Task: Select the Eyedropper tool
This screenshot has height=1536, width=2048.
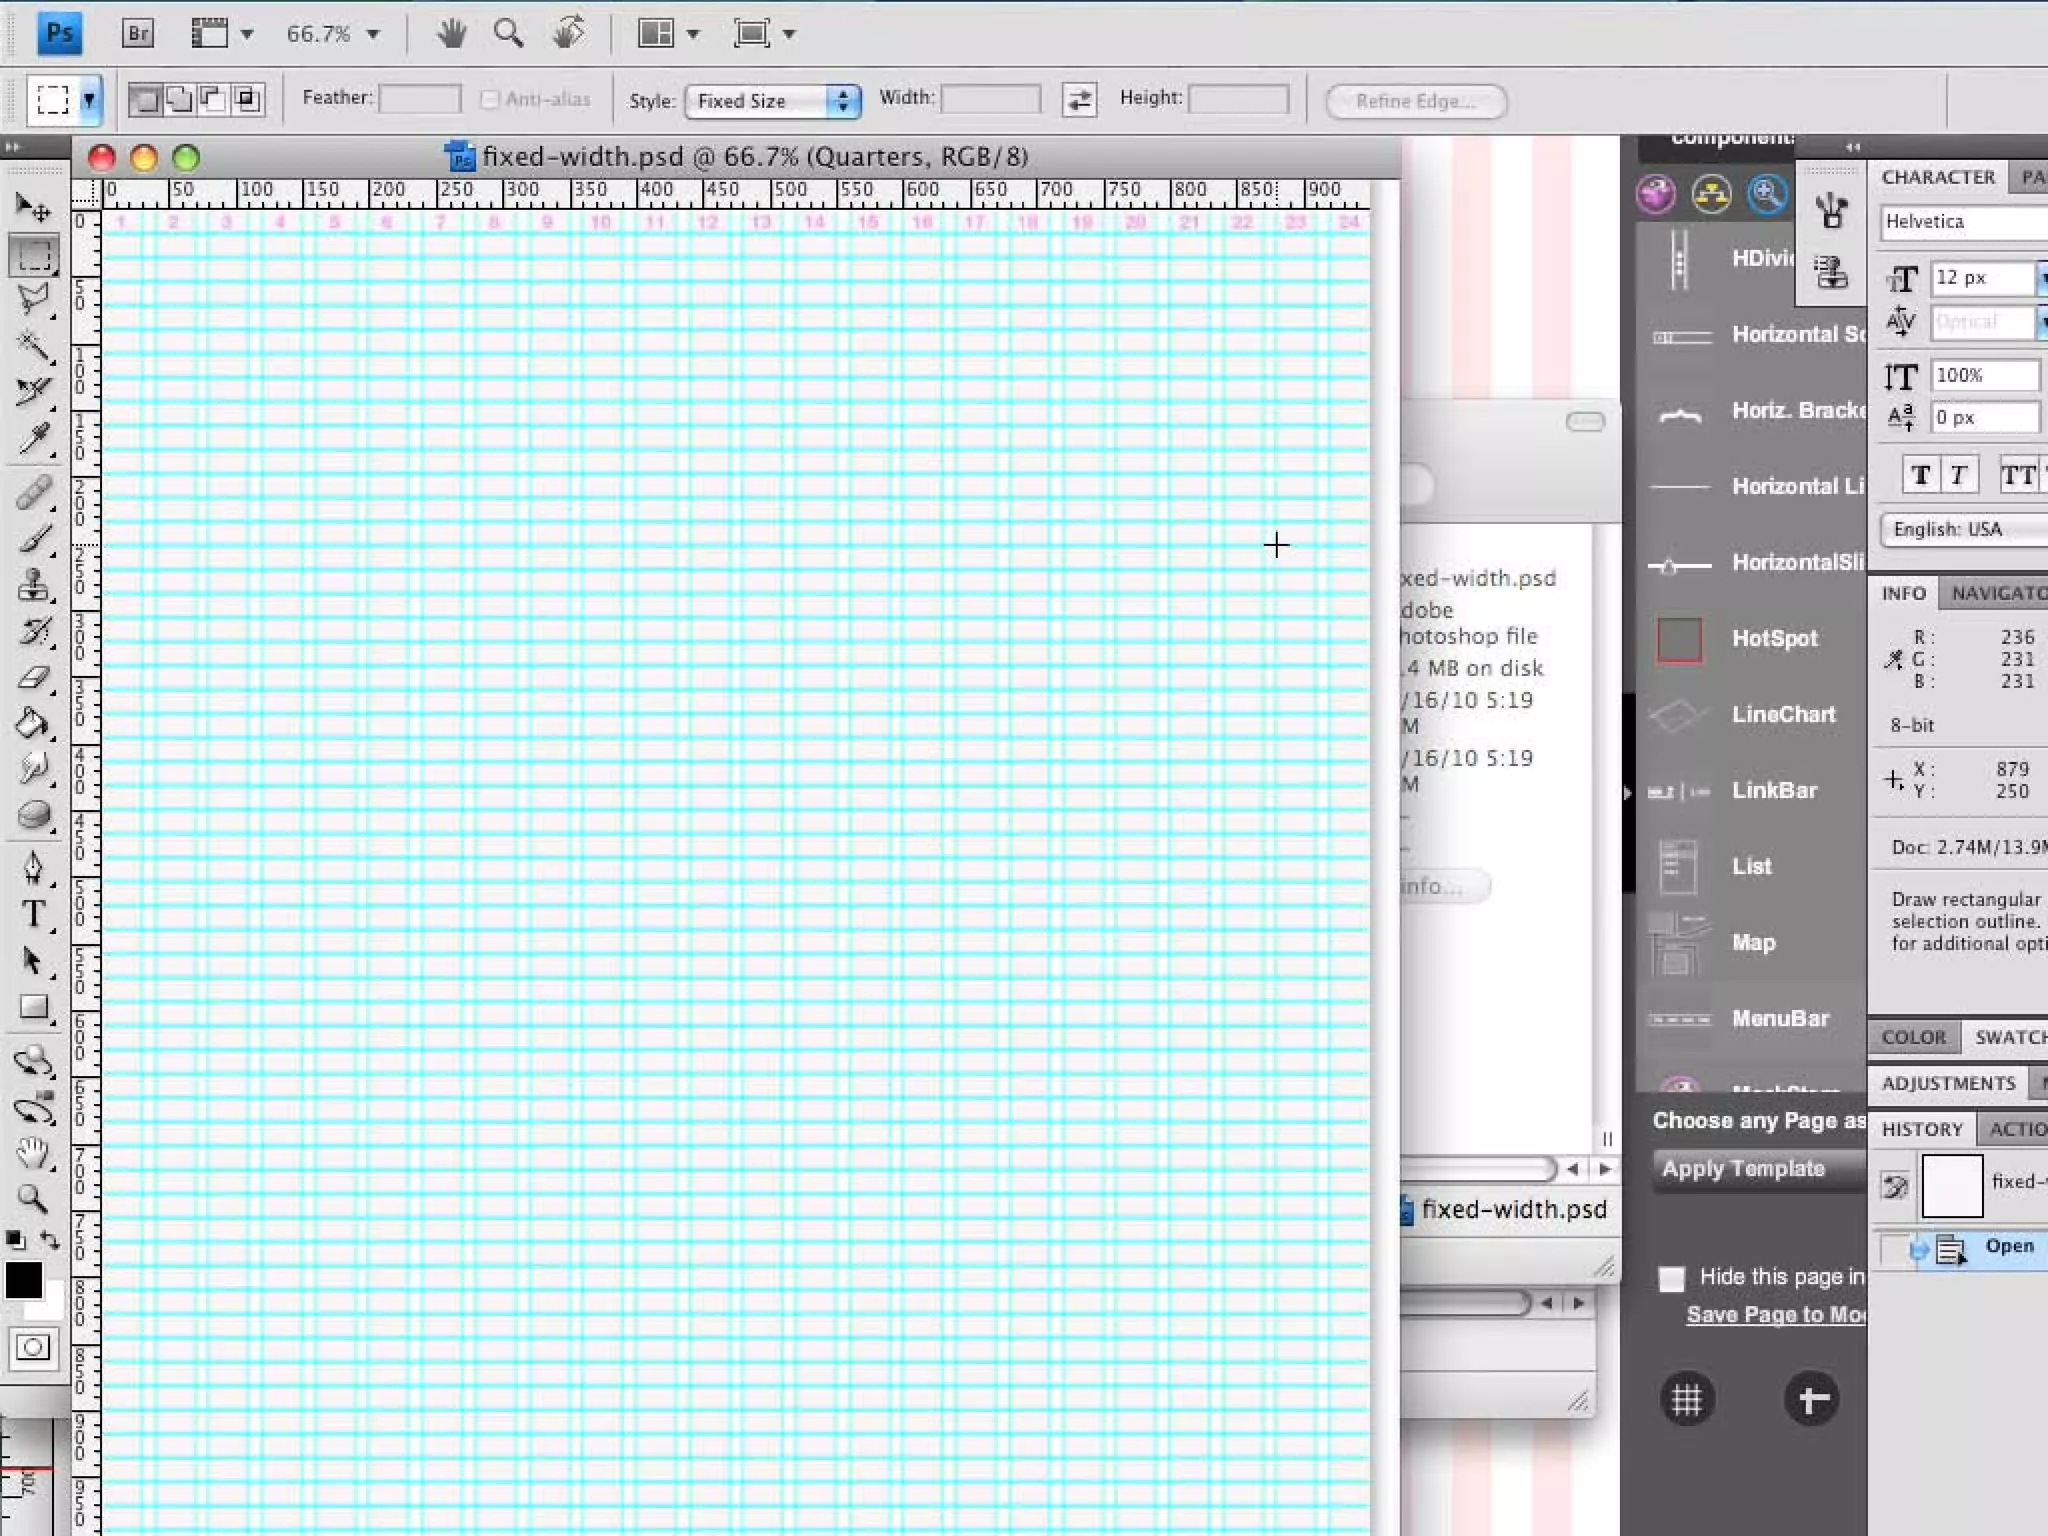Action: coord(33,438)
